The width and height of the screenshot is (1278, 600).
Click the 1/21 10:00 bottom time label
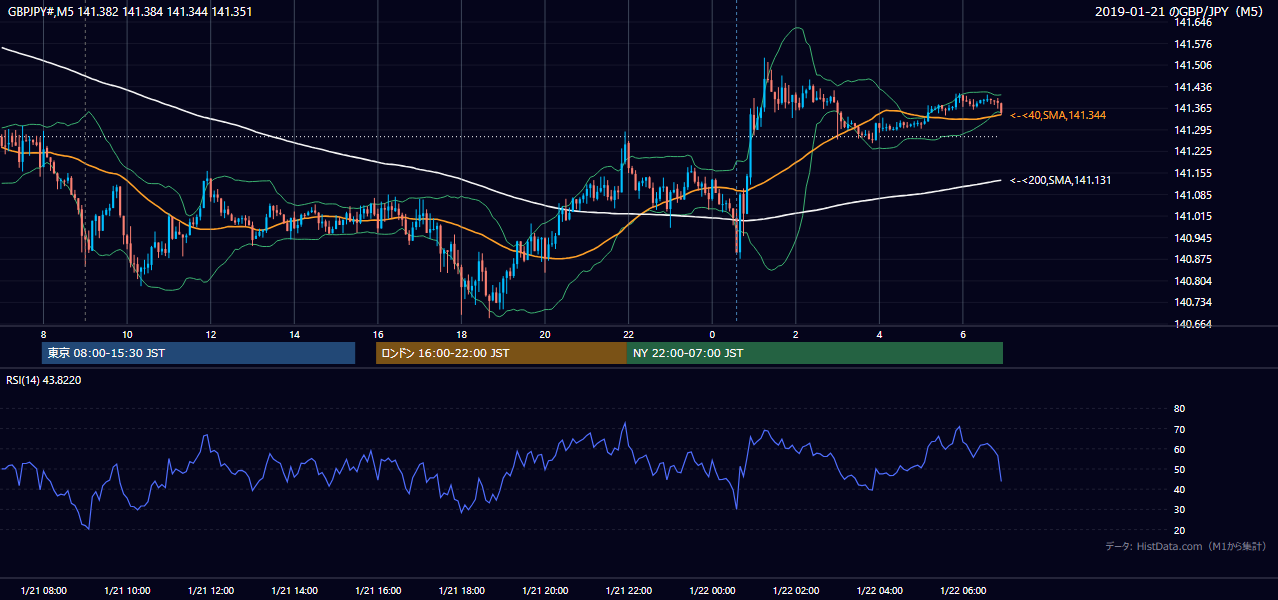127,591
